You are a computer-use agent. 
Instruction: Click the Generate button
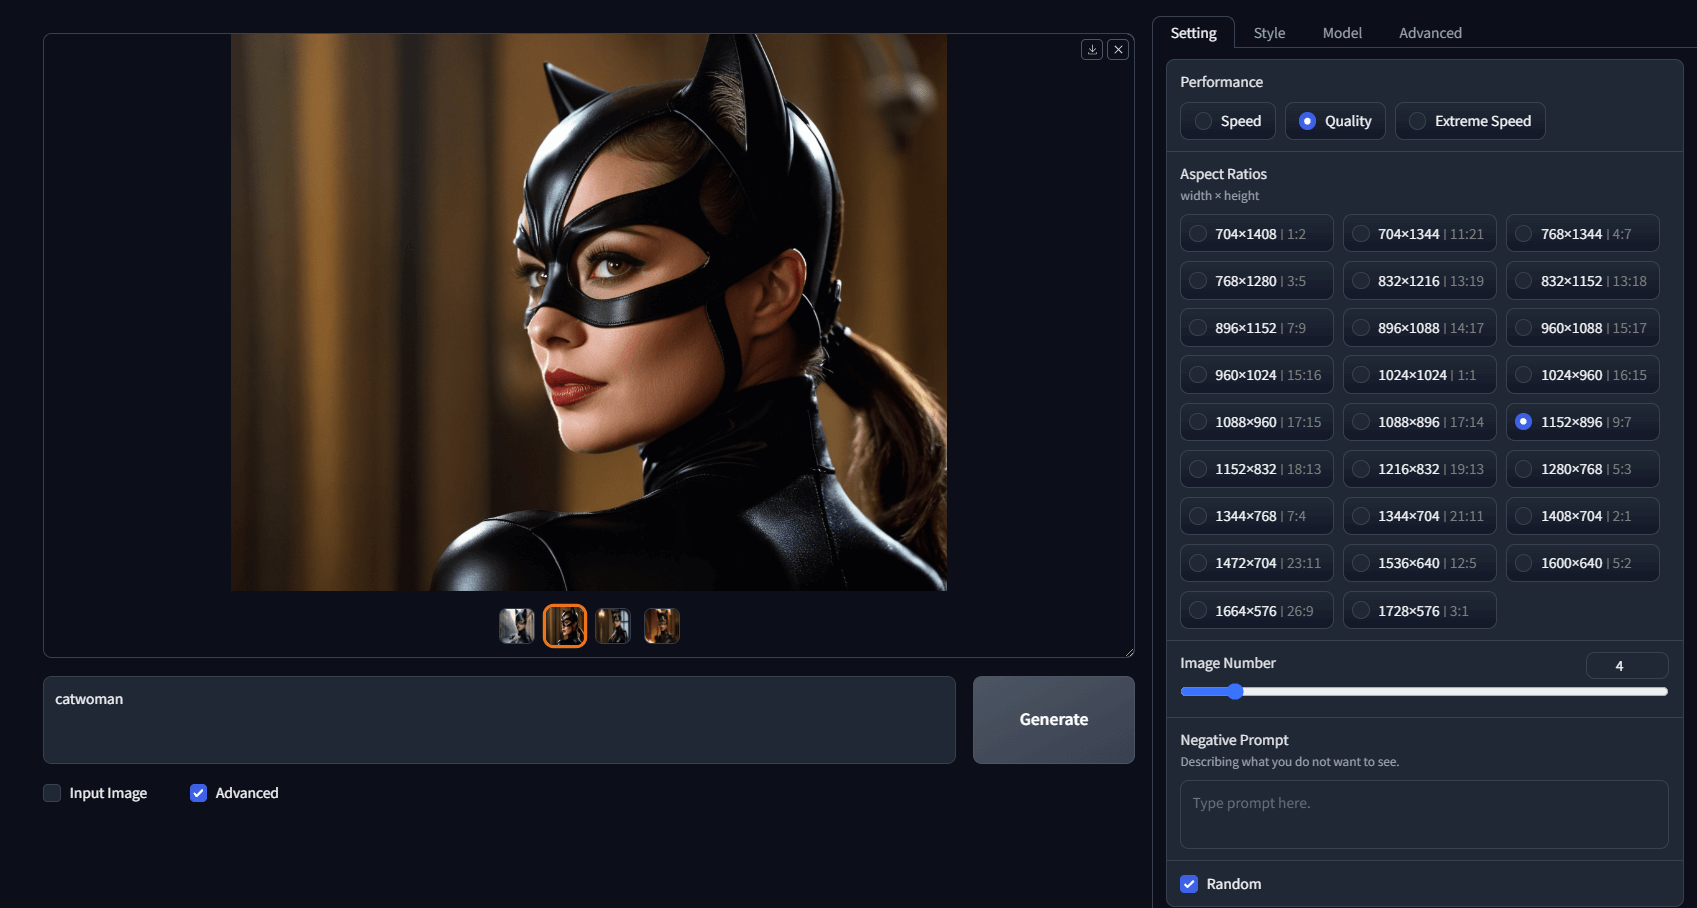point(1054,720)
